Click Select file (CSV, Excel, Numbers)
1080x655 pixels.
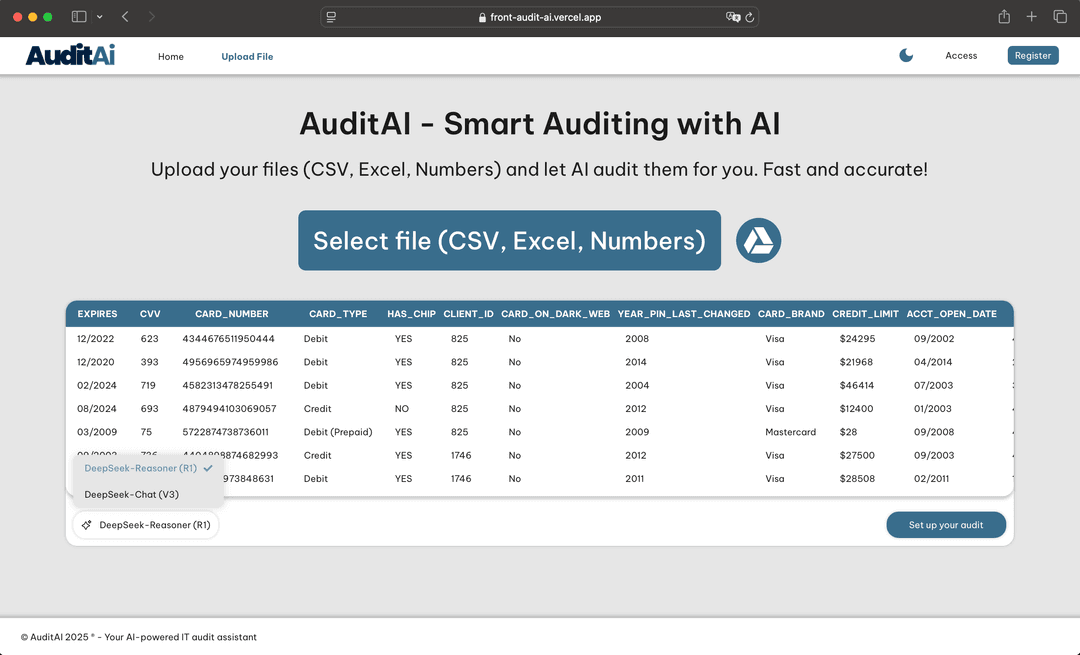[509, 240]
